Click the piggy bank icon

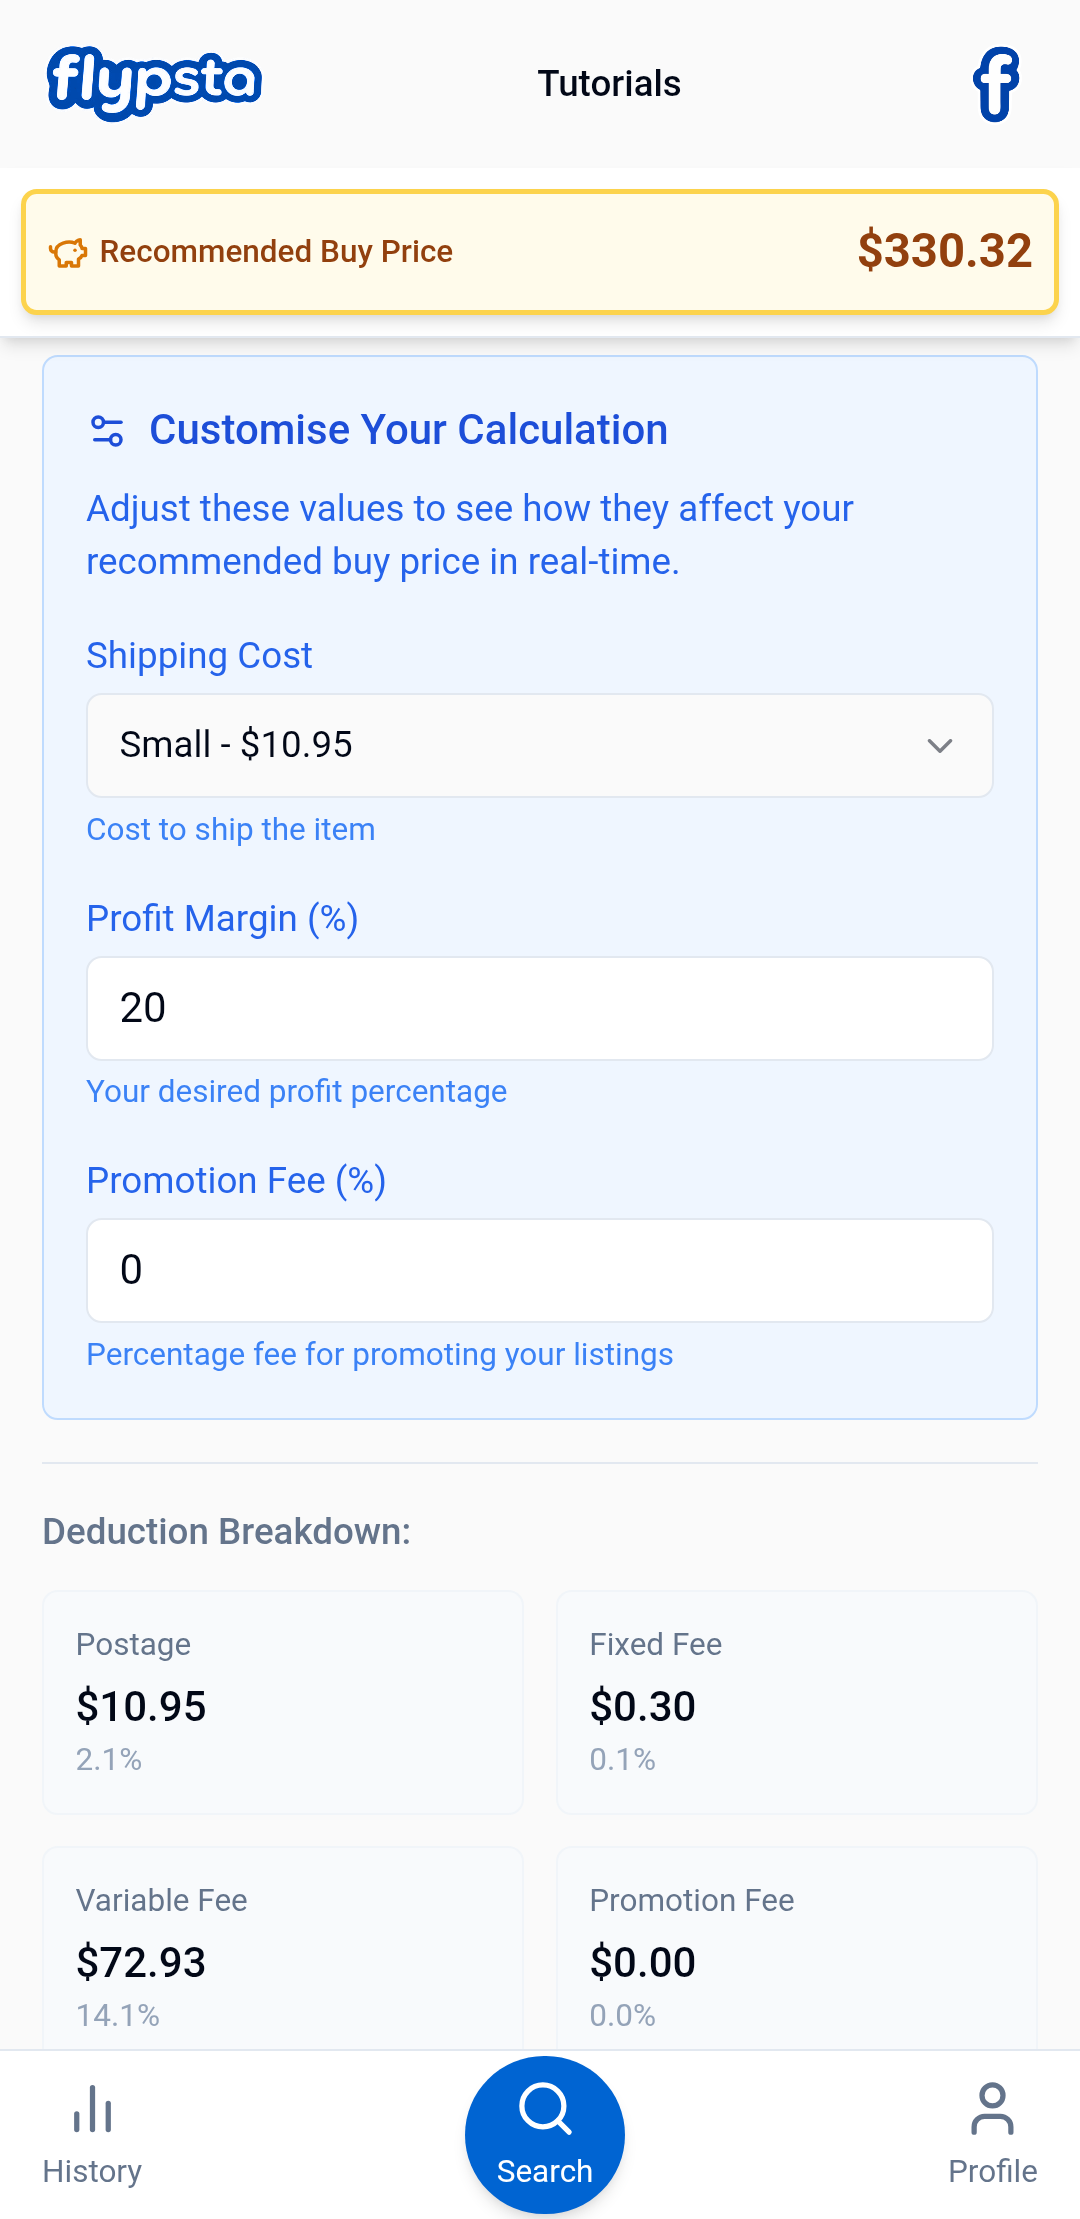click(x=68, y=252)
